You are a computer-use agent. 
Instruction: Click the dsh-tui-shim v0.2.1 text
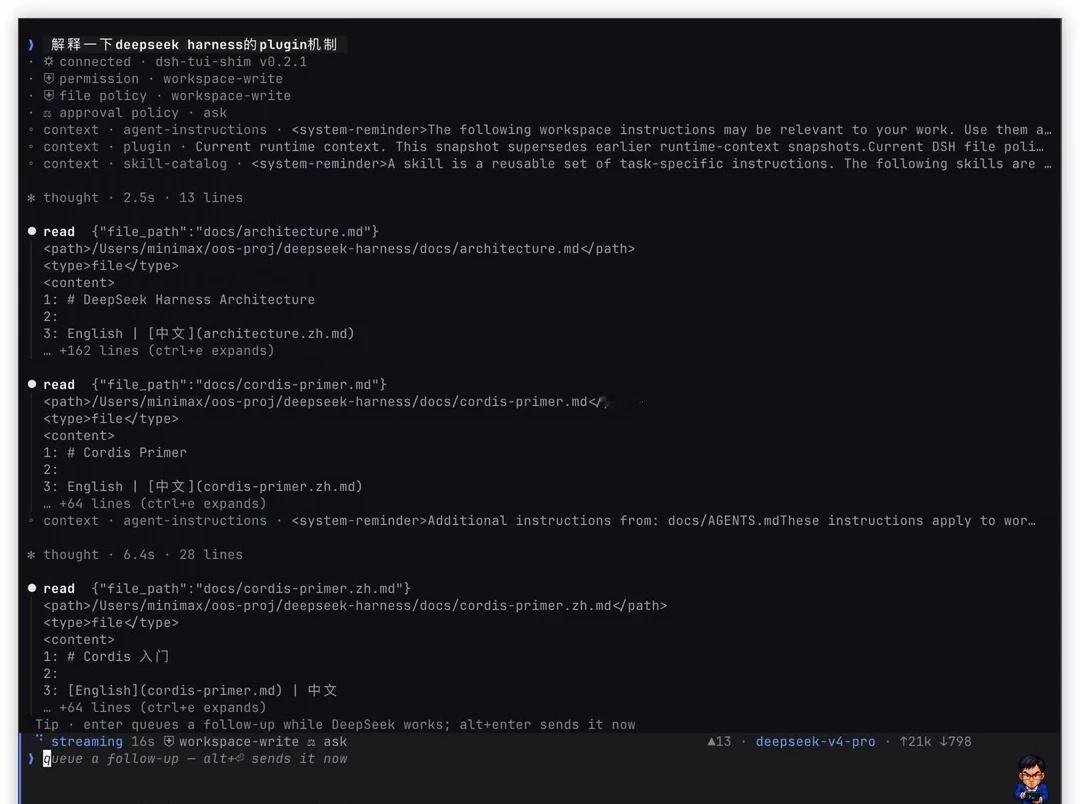[231, 62]
